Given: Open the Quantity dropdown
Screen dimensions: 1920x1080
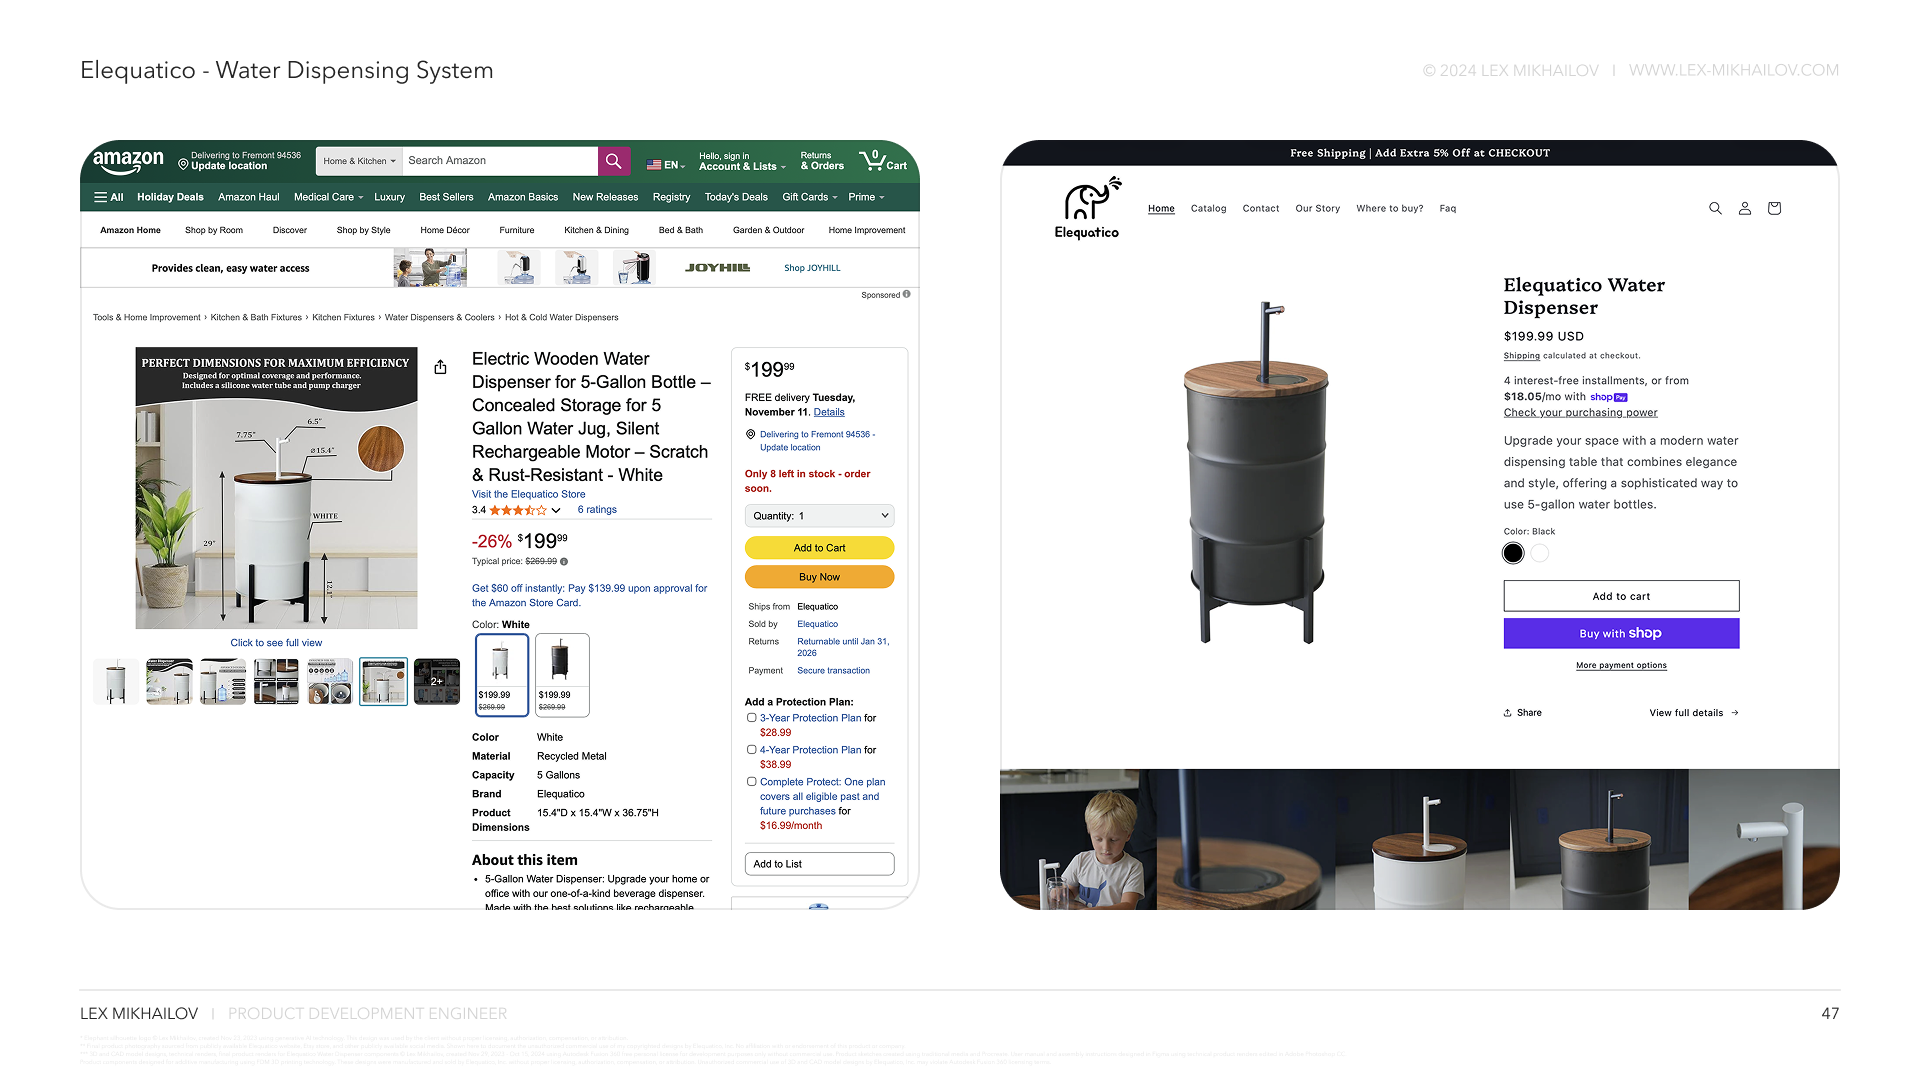Looking at the screenshot, I should pyautogui.click(x=819, y=516).
